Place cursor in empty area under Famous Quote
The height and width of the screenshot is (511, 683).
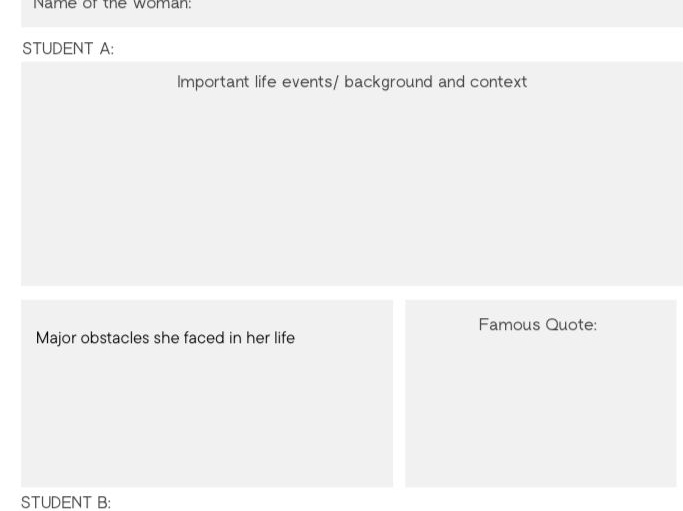(541, 409)
